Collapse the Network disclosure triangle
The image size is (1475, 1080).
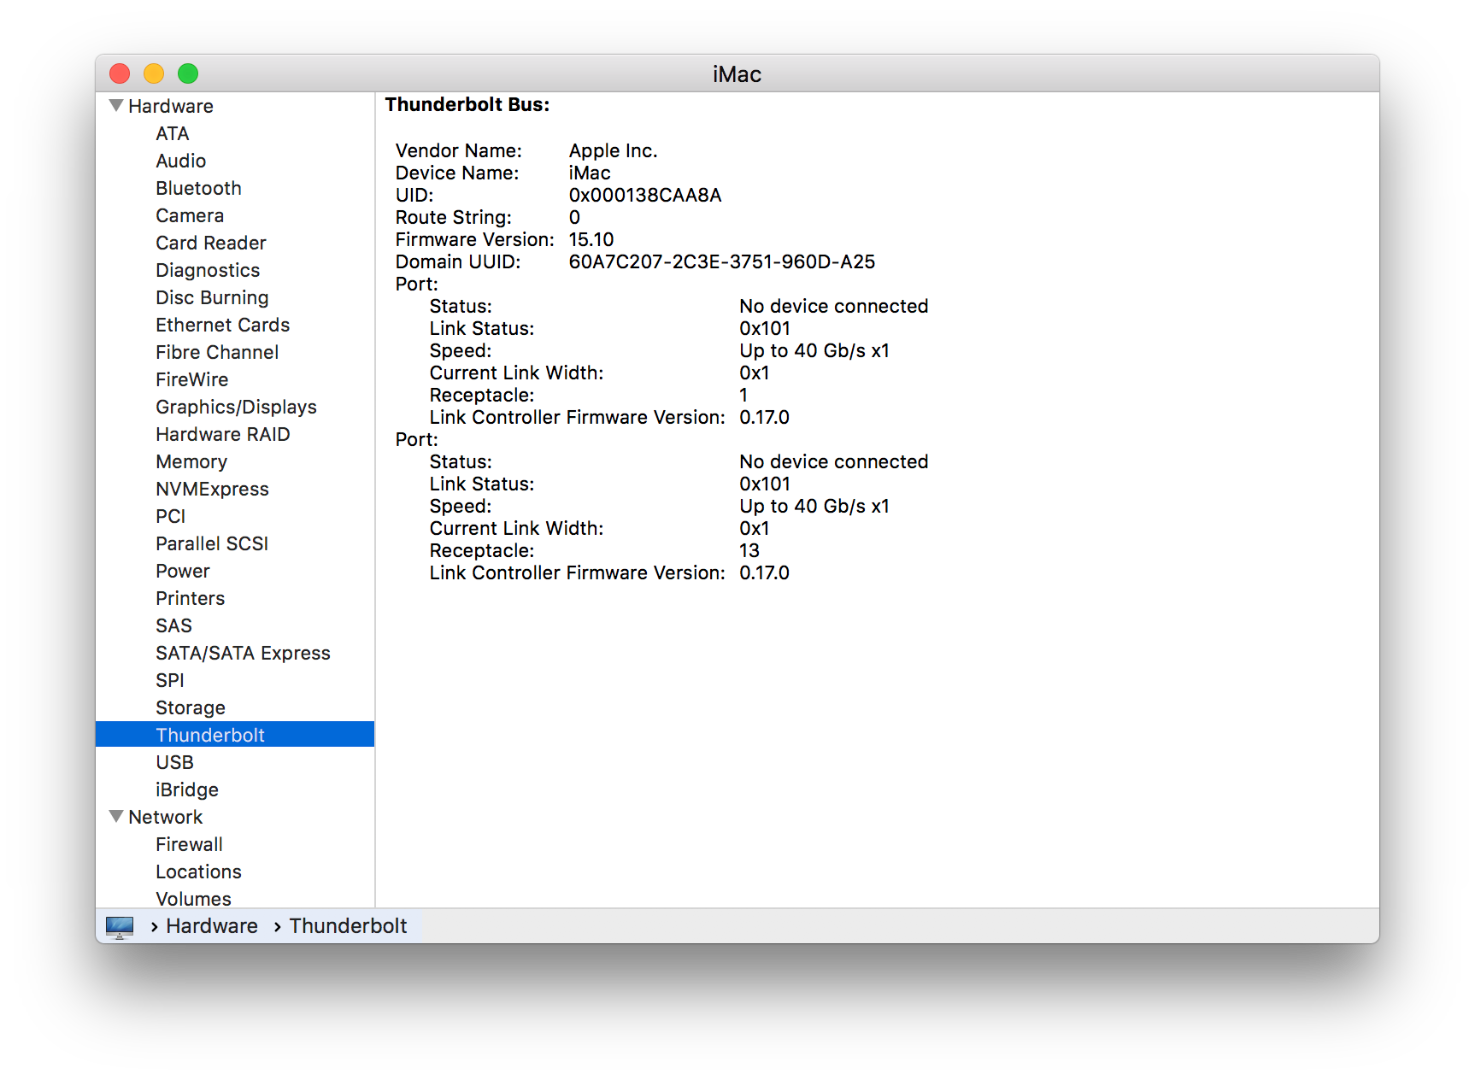116,816
